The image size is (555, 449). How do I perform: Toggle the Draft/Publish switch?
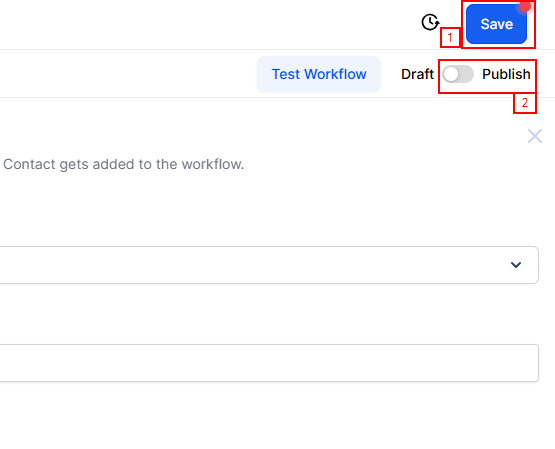point(458,74)
